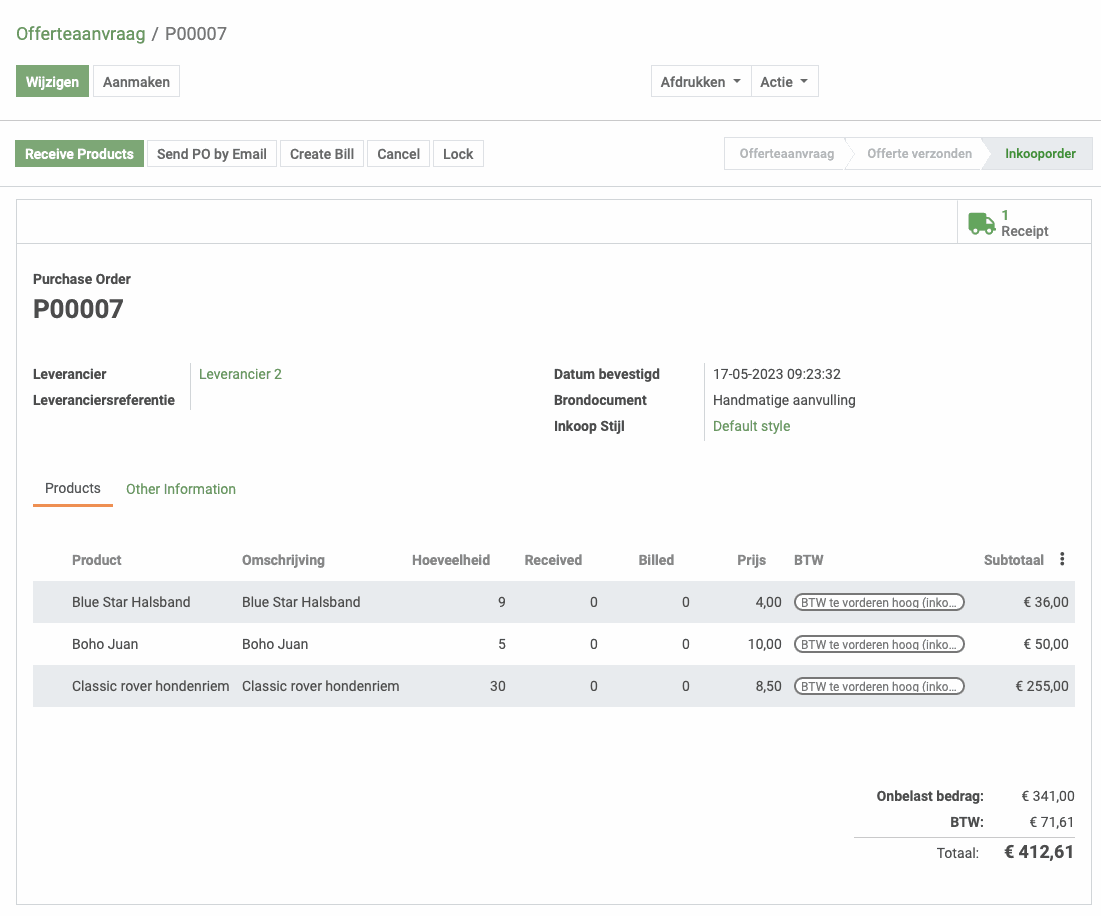Select Offerte verzonden status stage
The height and width of the screenshot is (916, 1101).
pyautogui.click(x=919, y=154)
